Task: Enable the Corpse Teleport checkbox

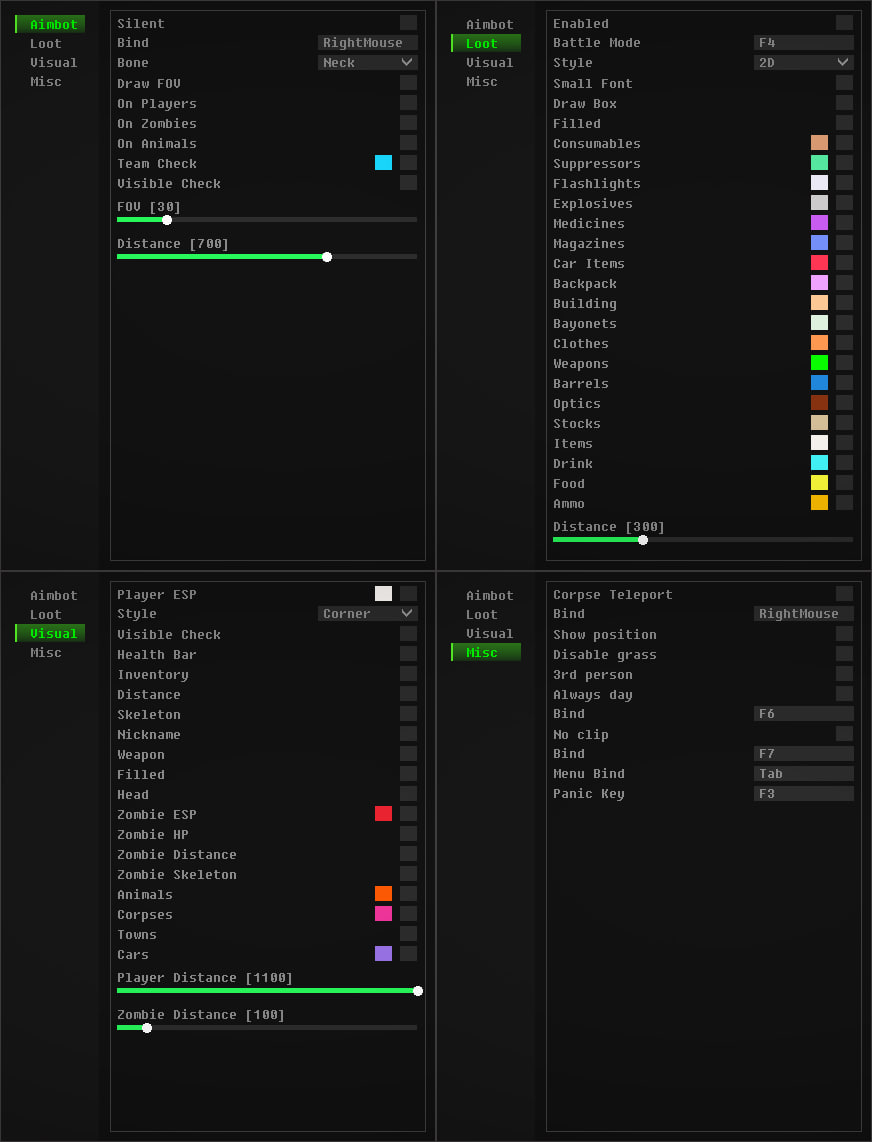Action: 844,594
